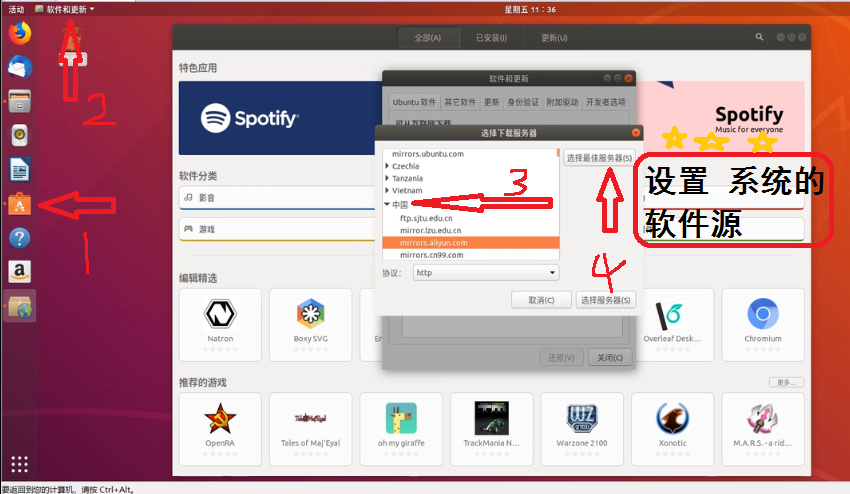Open the Xonotic game card
Viewport: 850px width, 494px height.
point(672,429)
